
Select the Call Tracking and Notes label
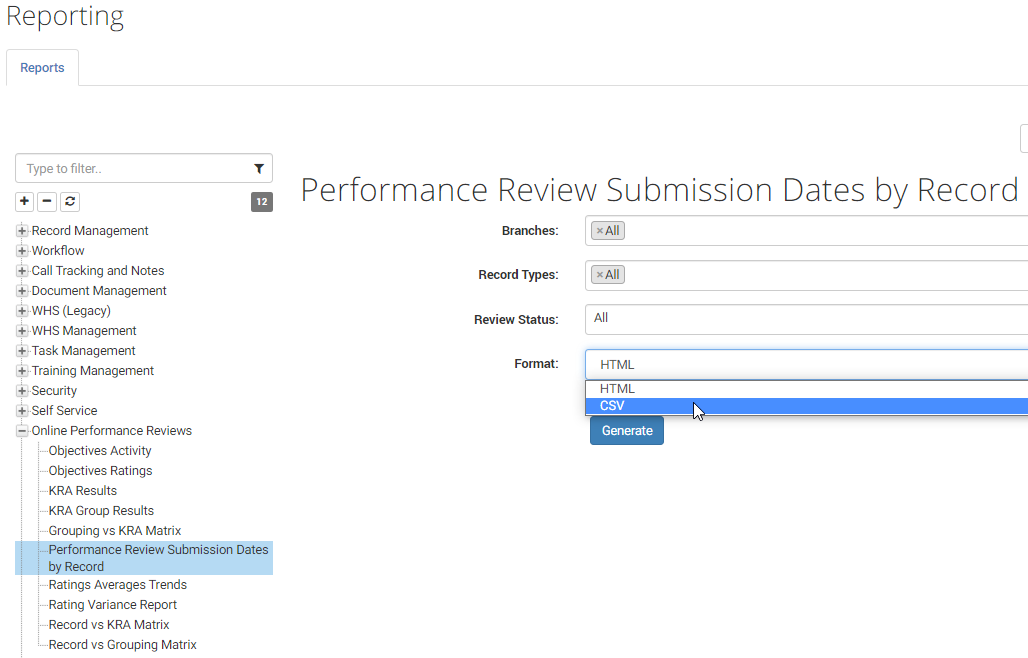tap(98, 271)
